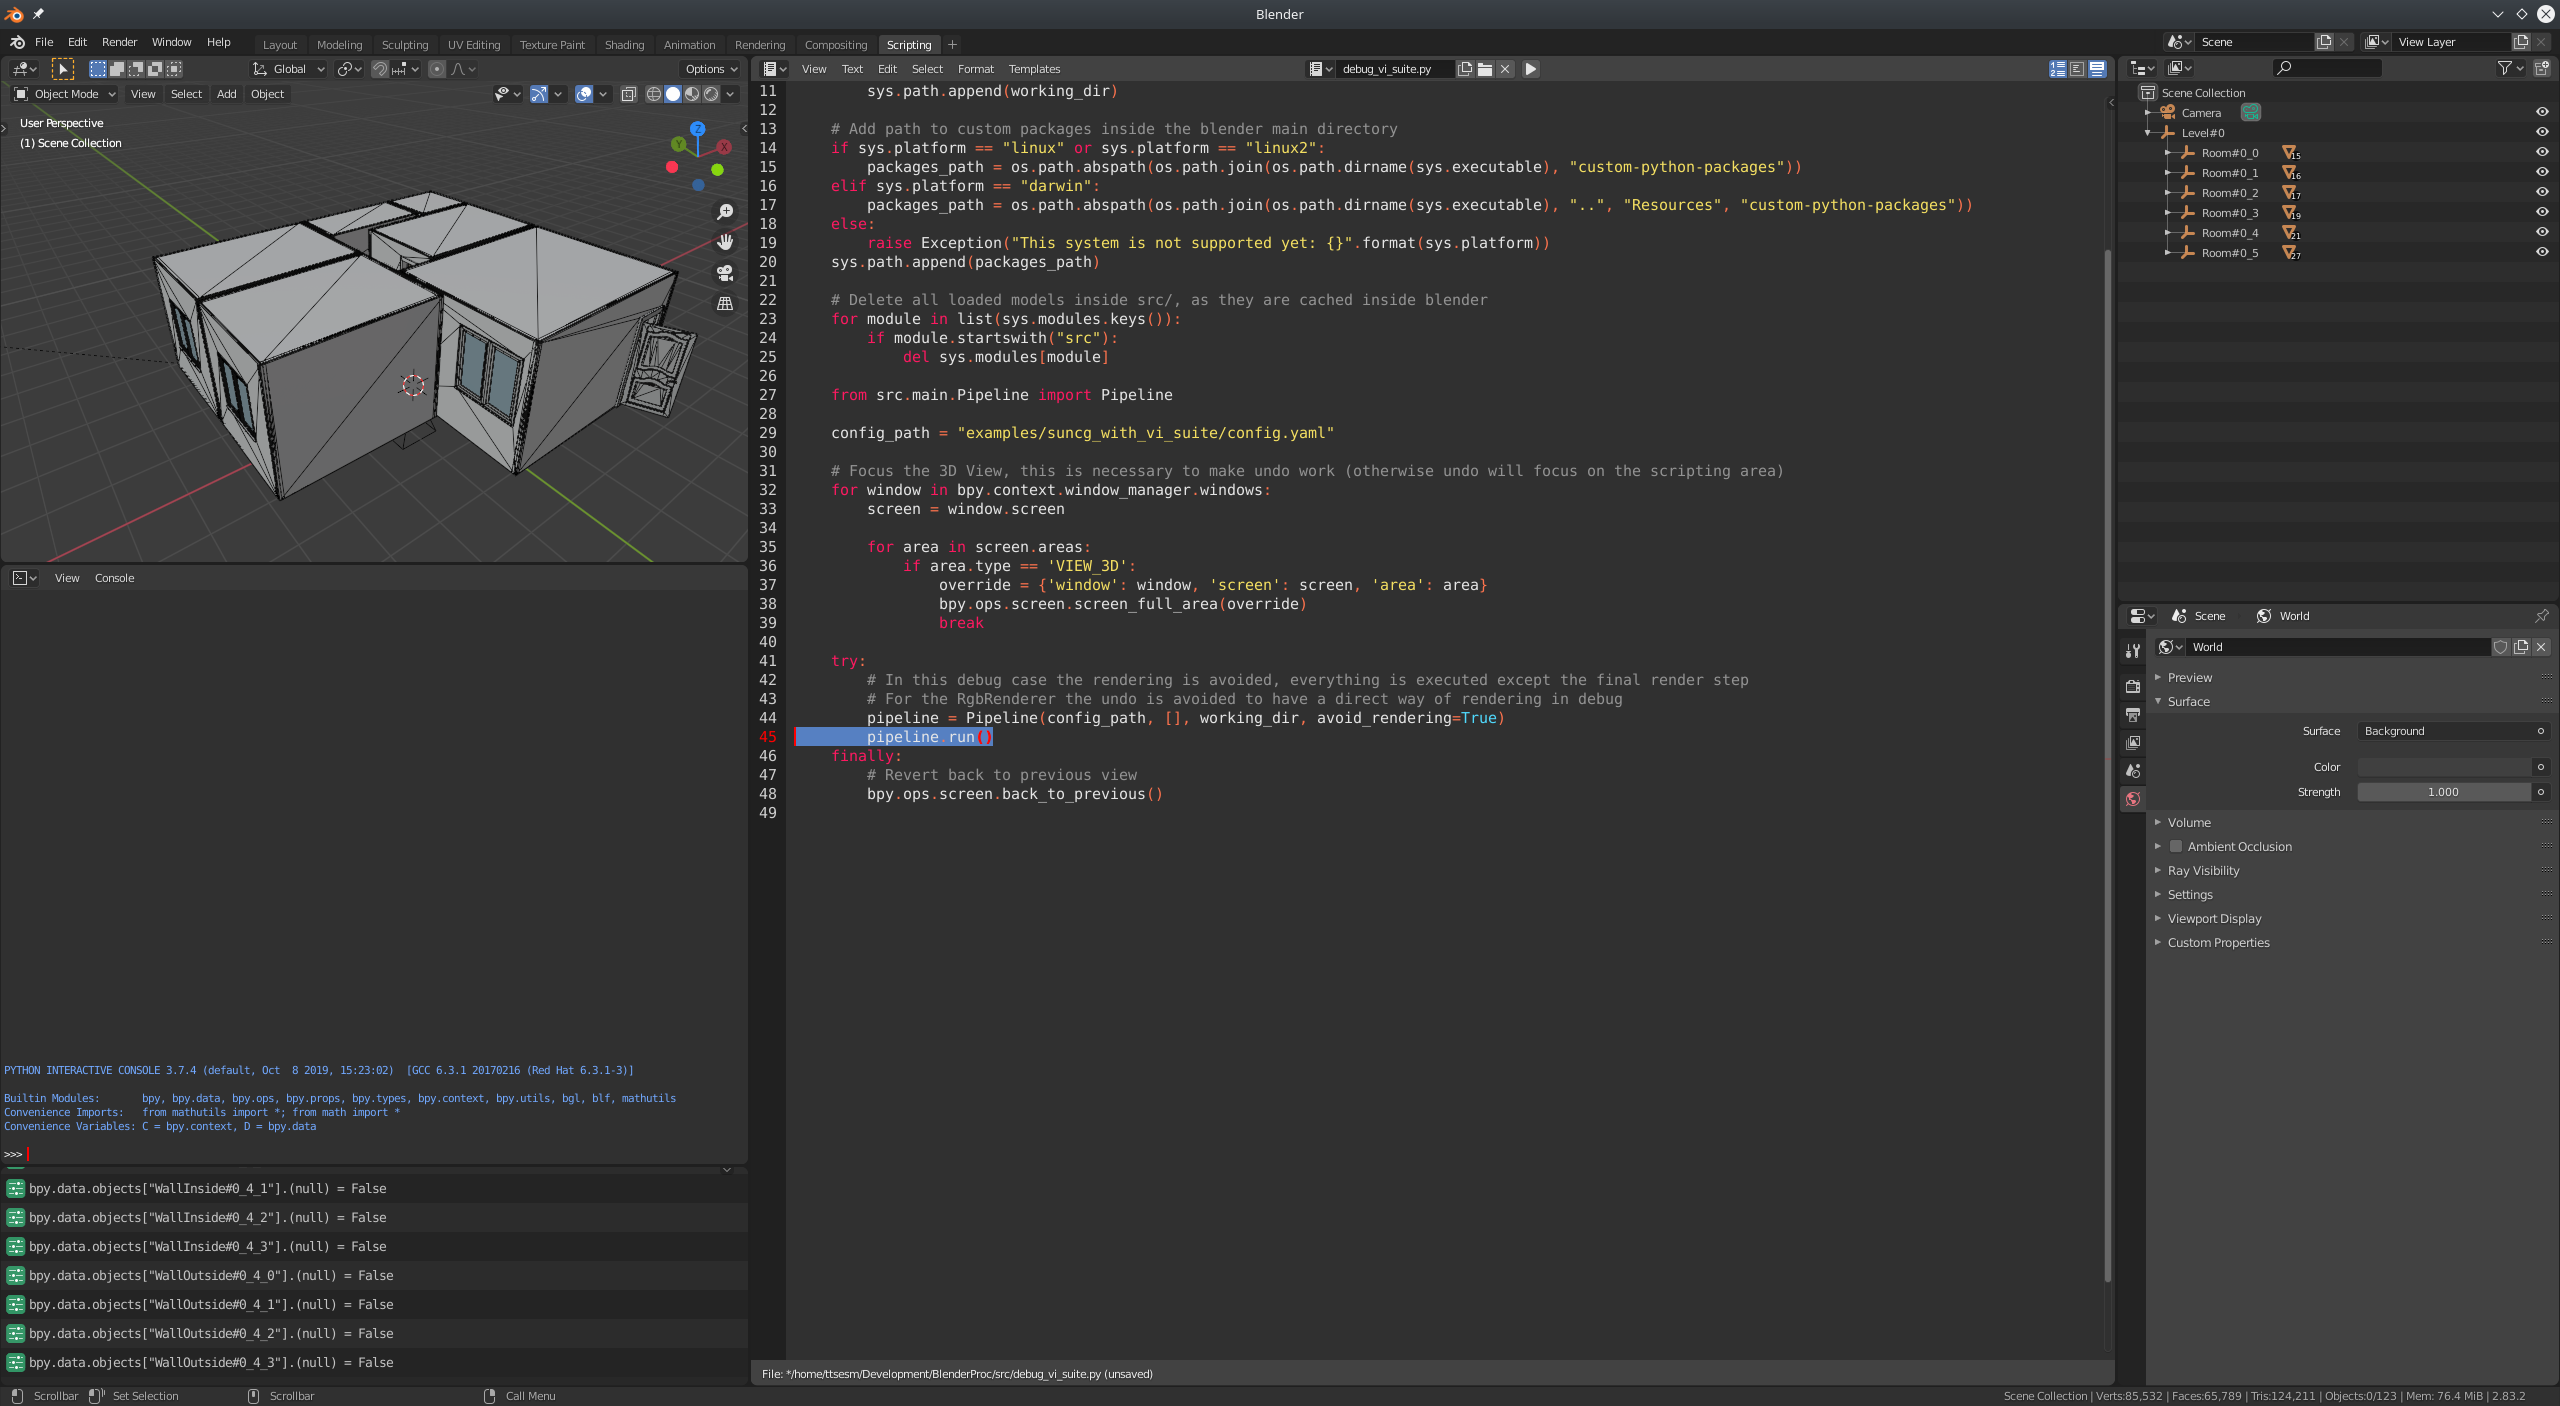Switch to the Shading workspace tab
Screen dimensions: 2560x1406
(624, 45)
